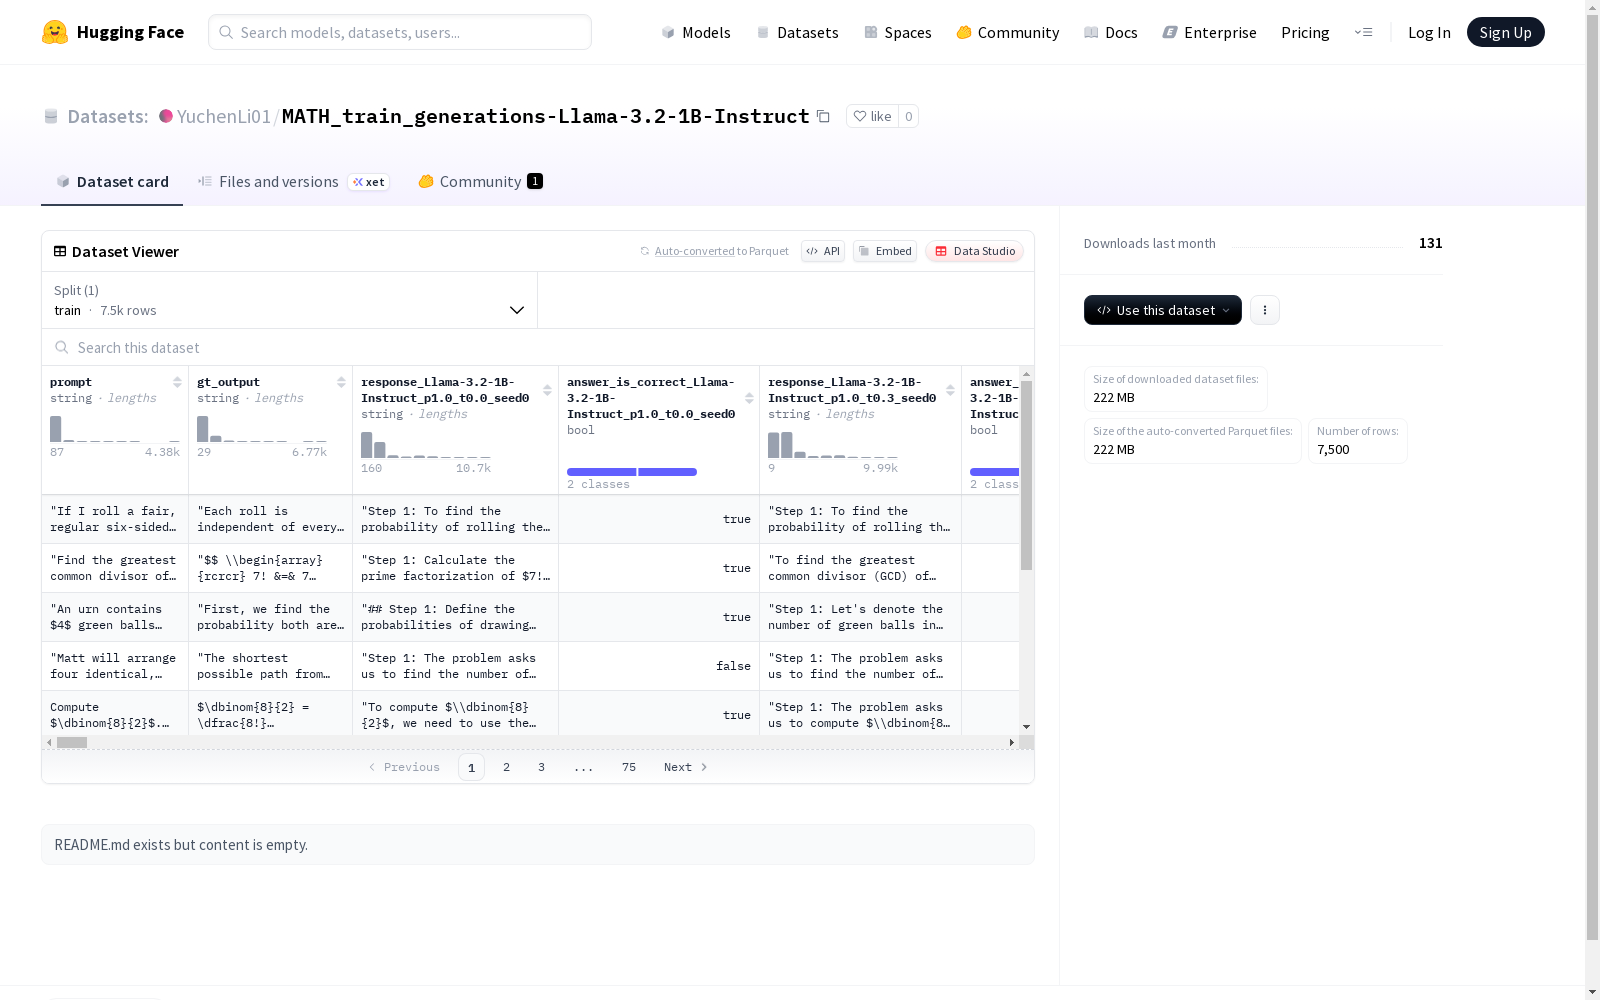Open the Use this dataset dropdown

[x=1163, y=310]
